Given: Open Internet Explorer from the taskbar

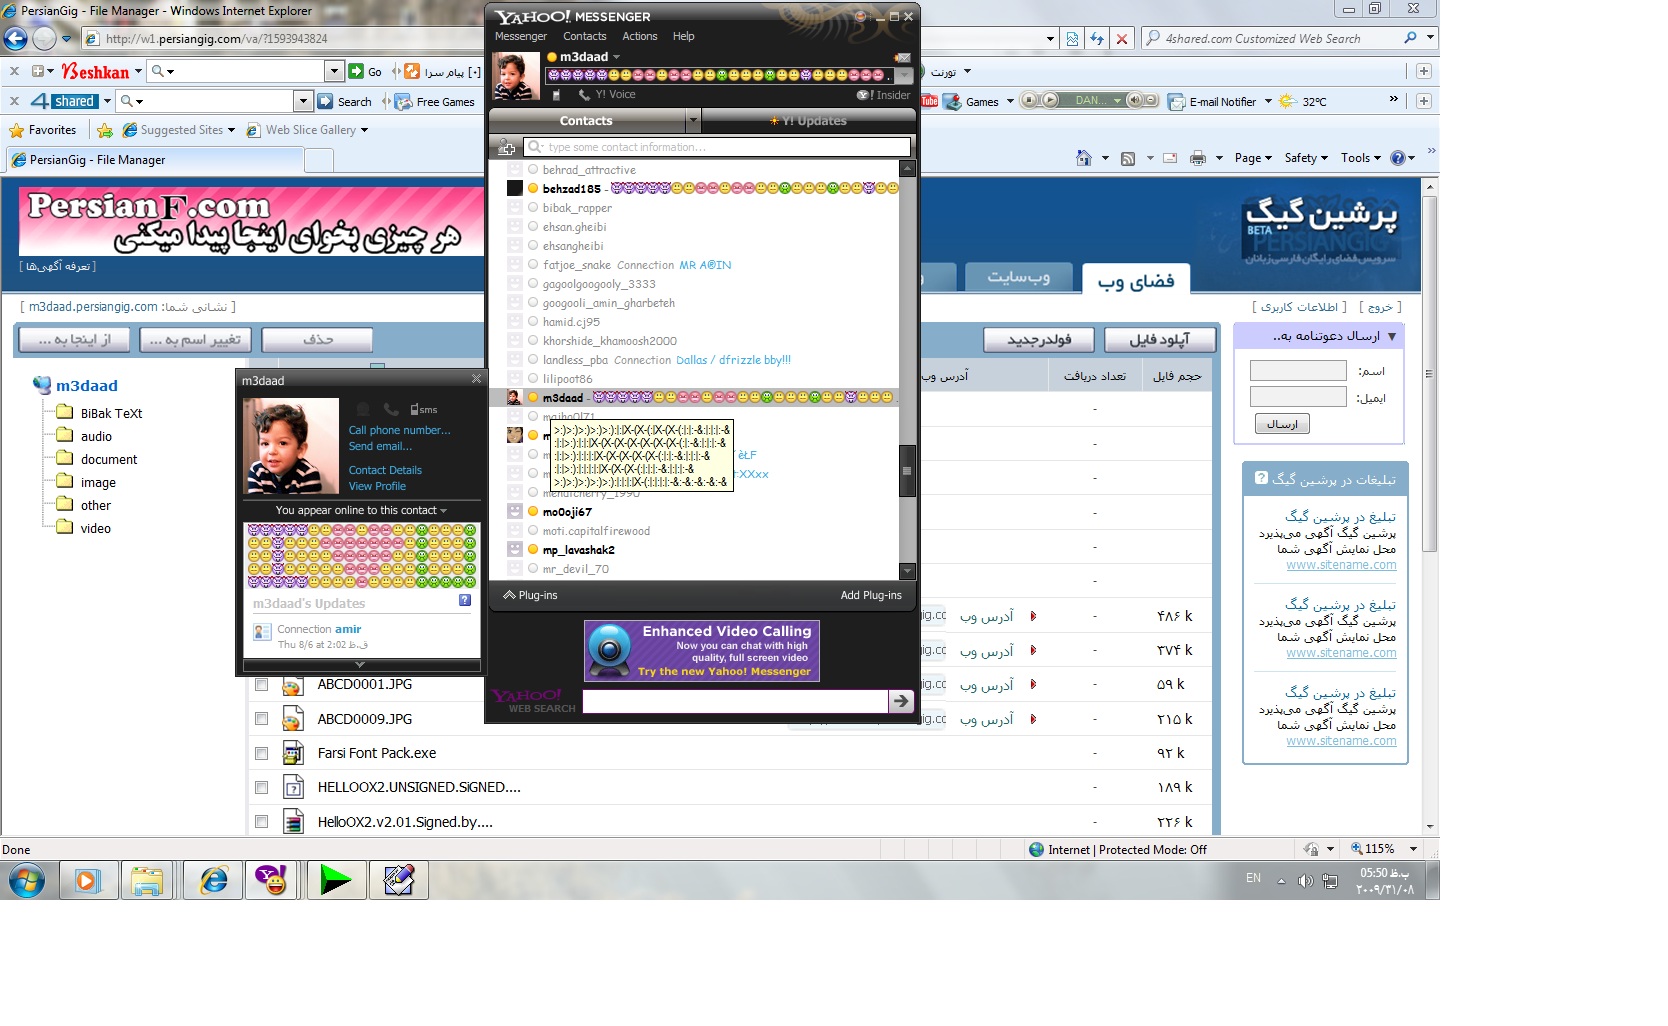Looking at the screenshot, I should [x=214, y=880].
